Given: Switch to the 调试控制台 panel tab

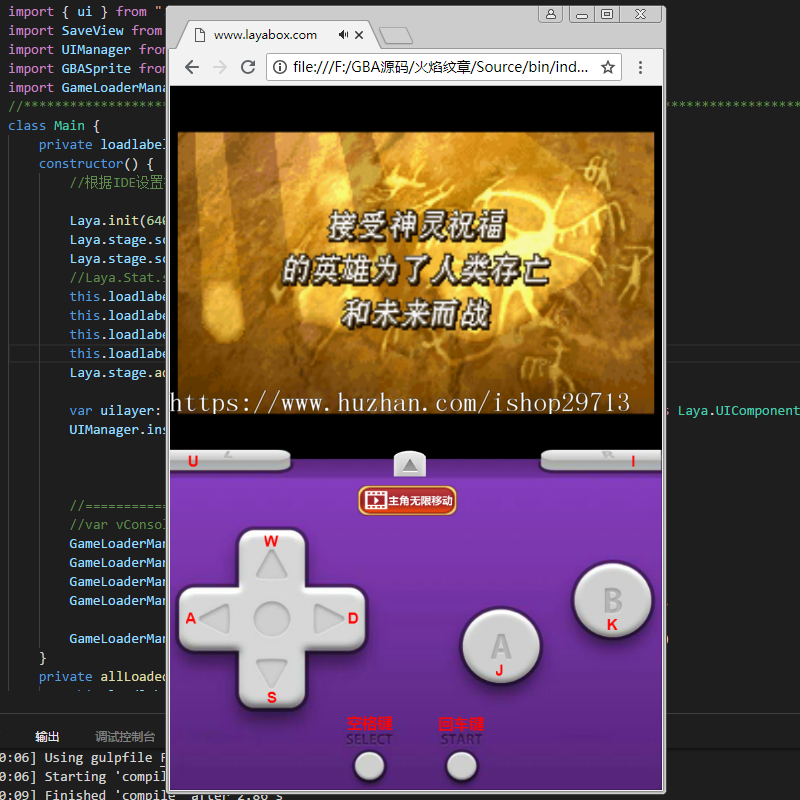Looking at the screenshot, I should click(x=125, y=736).
